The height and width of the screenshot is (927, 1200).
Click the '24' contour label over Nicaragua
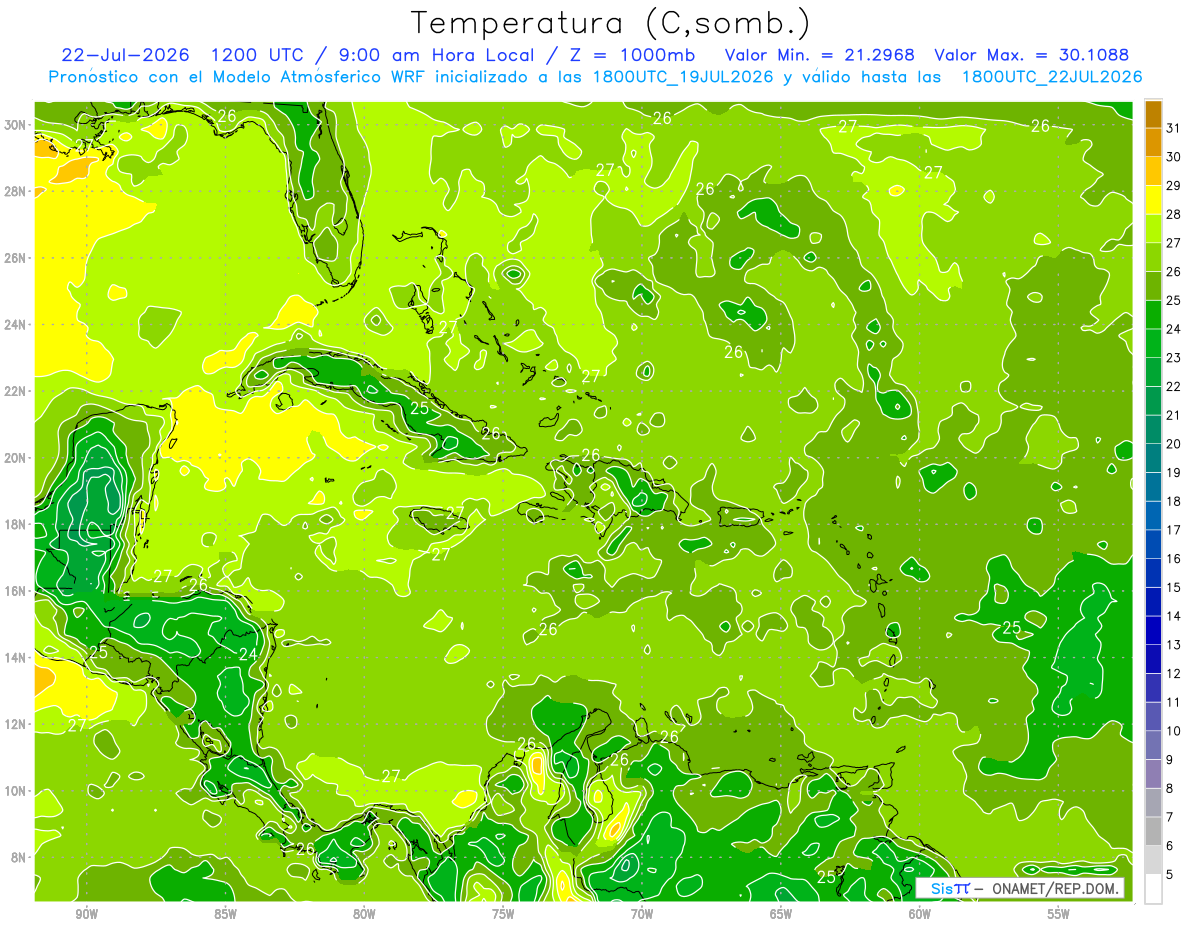pyautogui.click(x=248, y=654)
